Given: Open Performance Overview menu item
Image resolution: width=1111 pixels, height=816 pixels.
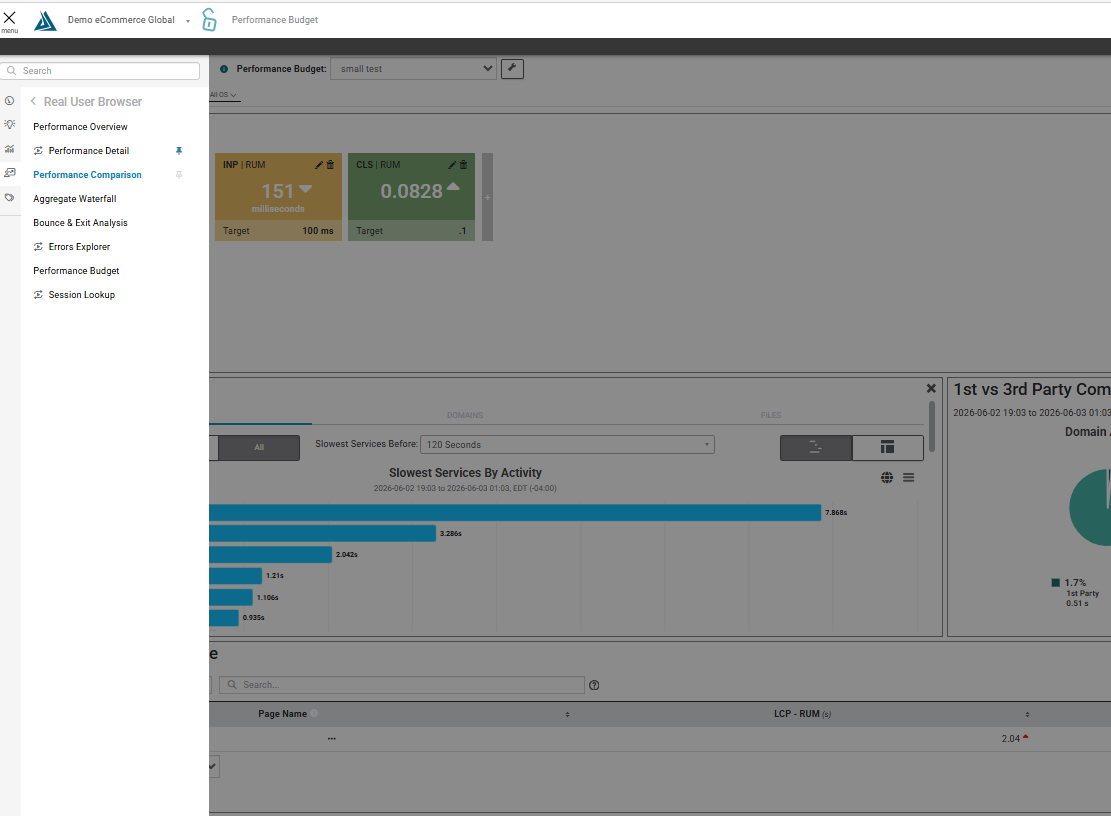Looking at the screenshot, I should tap(80, 127).
